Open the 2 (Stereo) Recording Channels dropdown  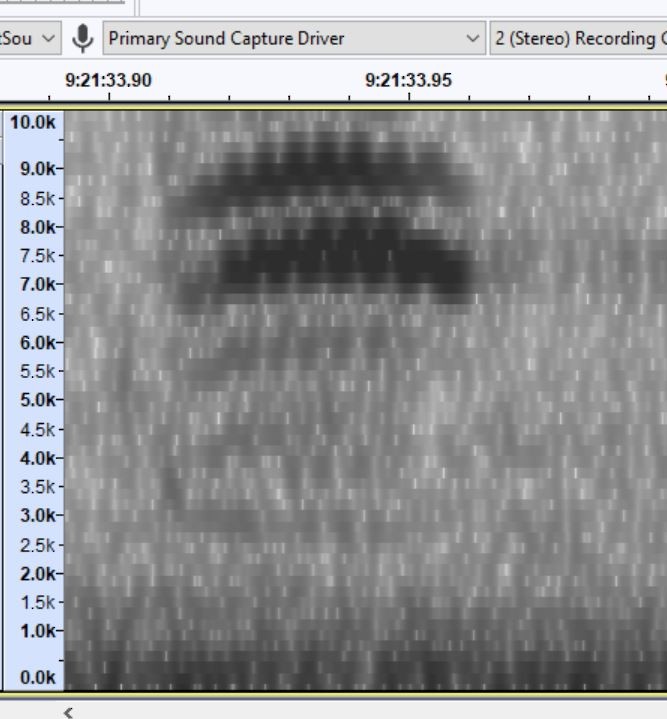pos(580,39)
